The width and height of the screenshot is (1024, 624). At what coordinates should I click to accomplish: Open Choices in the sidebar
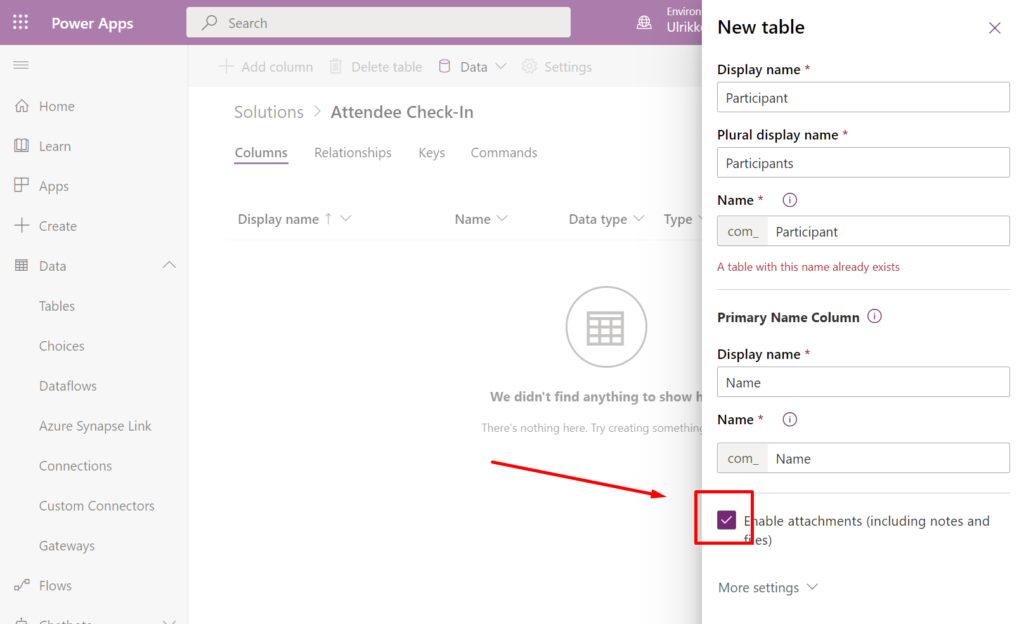(61, 345)
